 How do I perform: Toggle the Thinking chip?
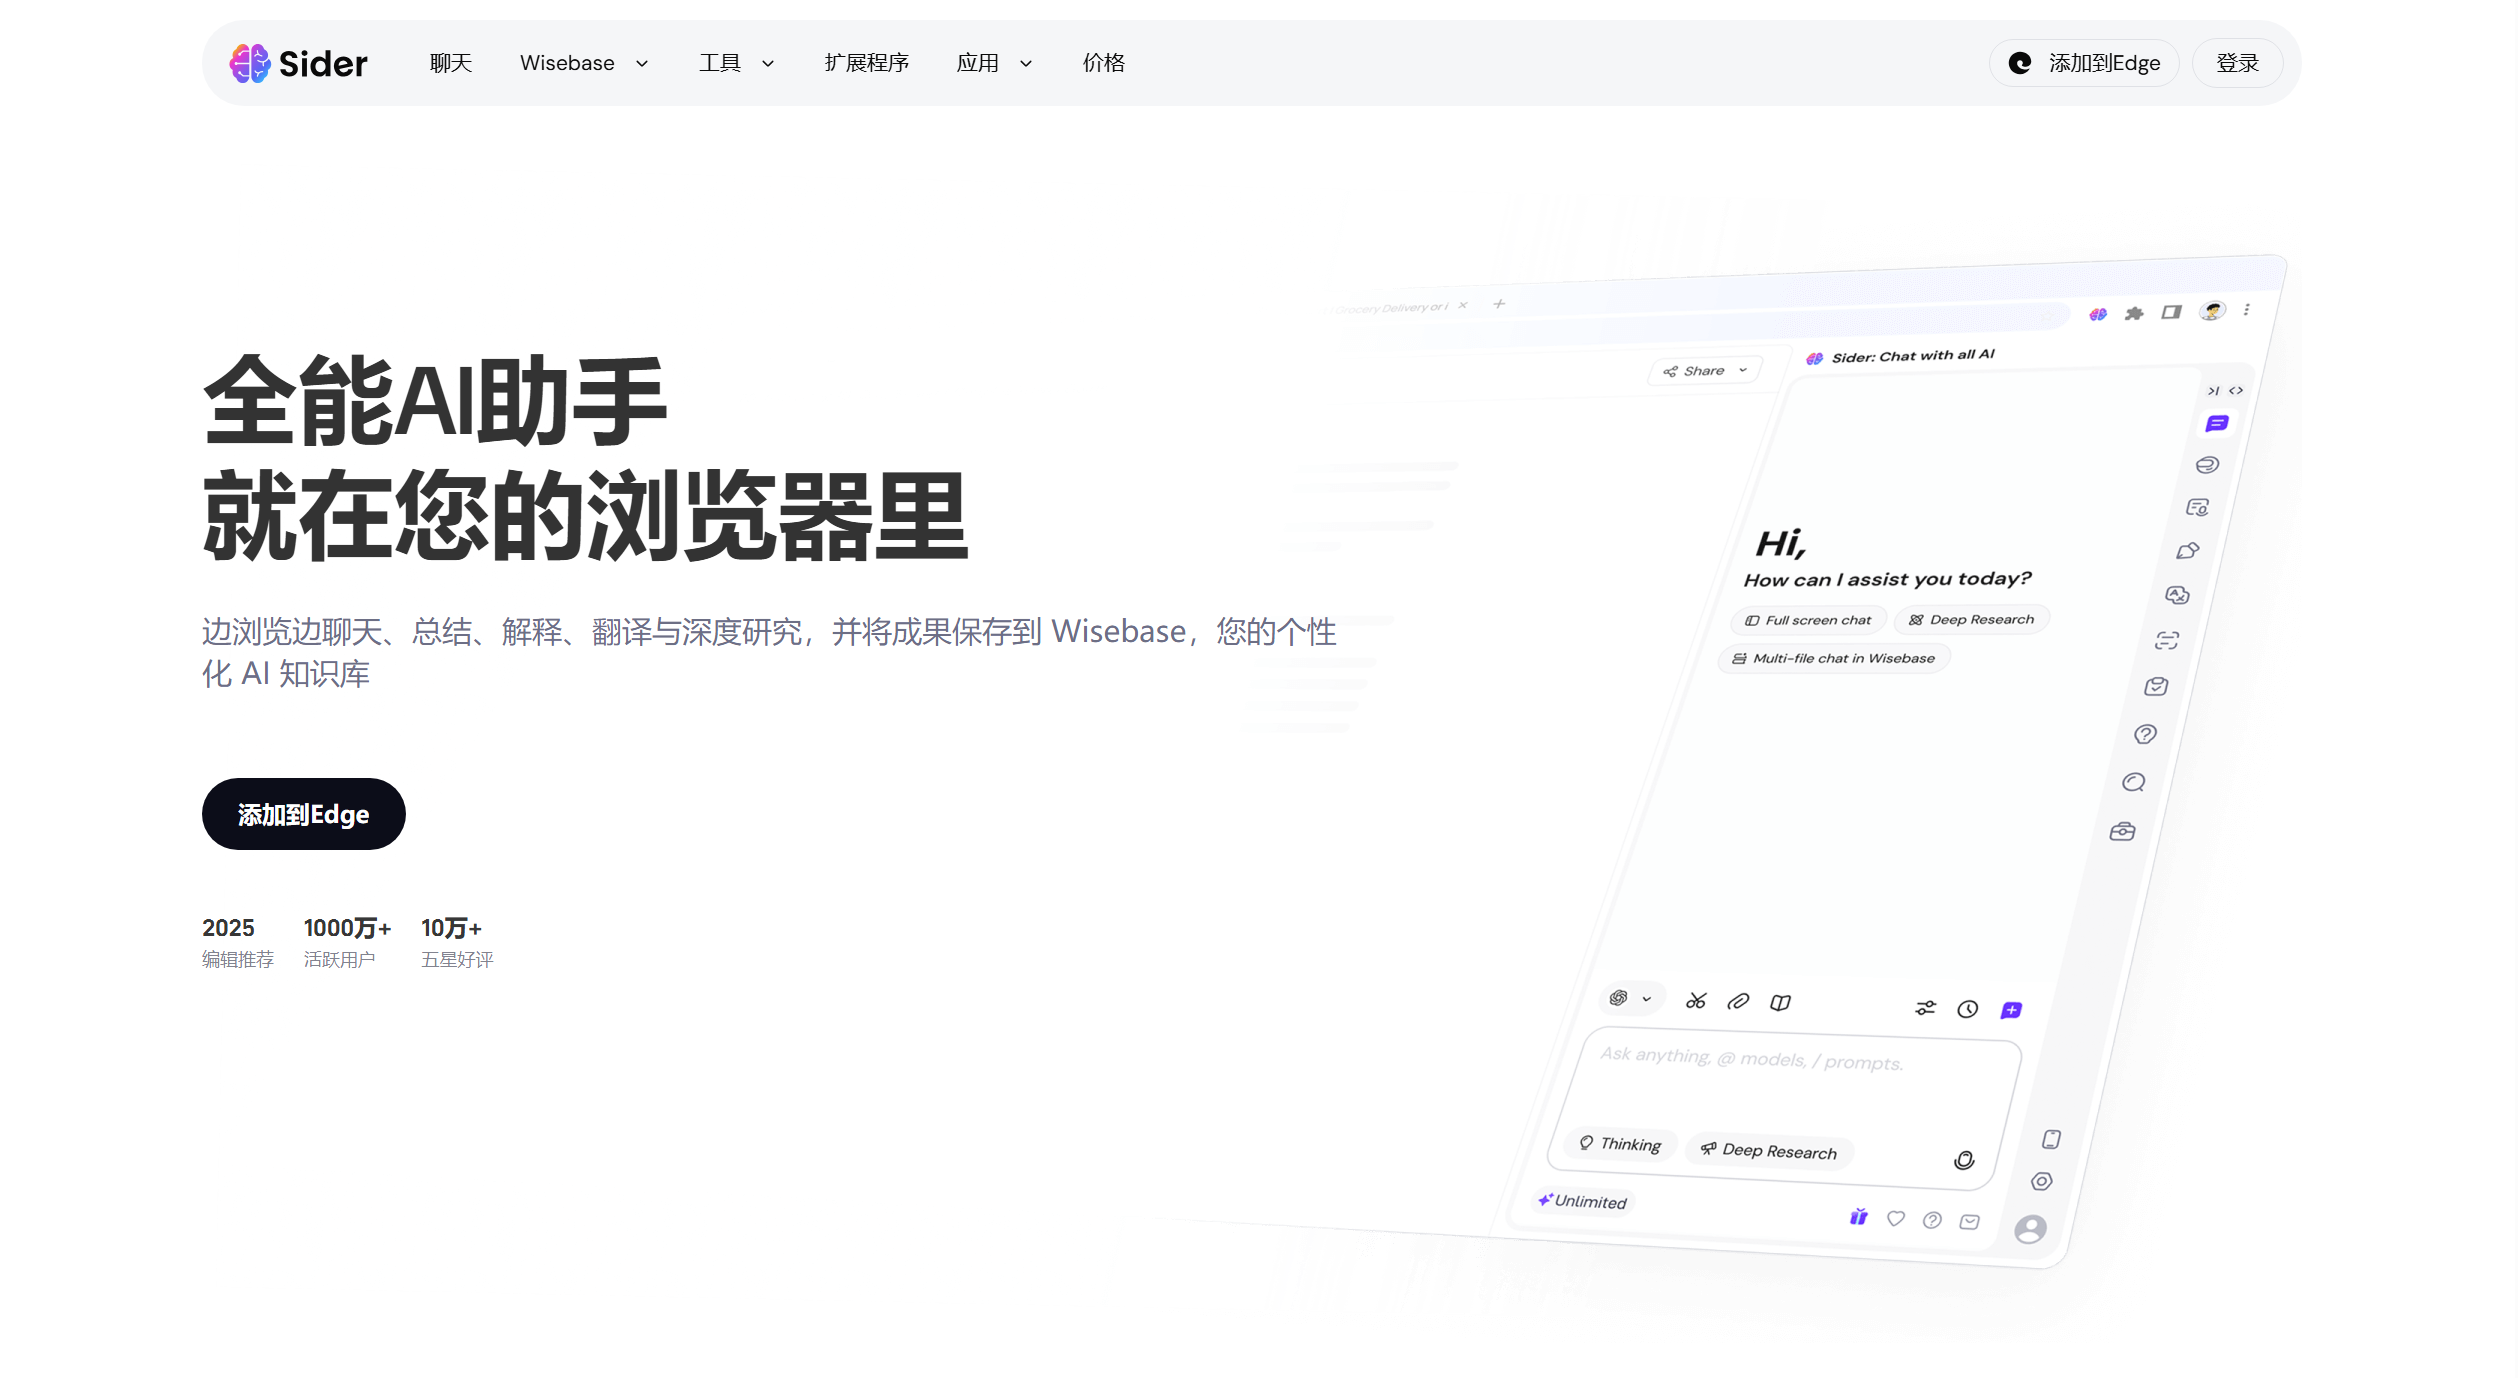tap(1620, 1143)
